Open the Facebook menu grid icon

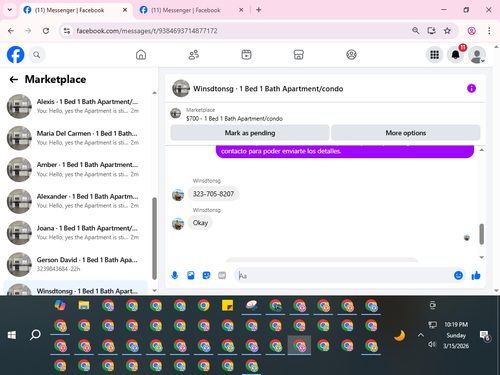coord(434,55)
